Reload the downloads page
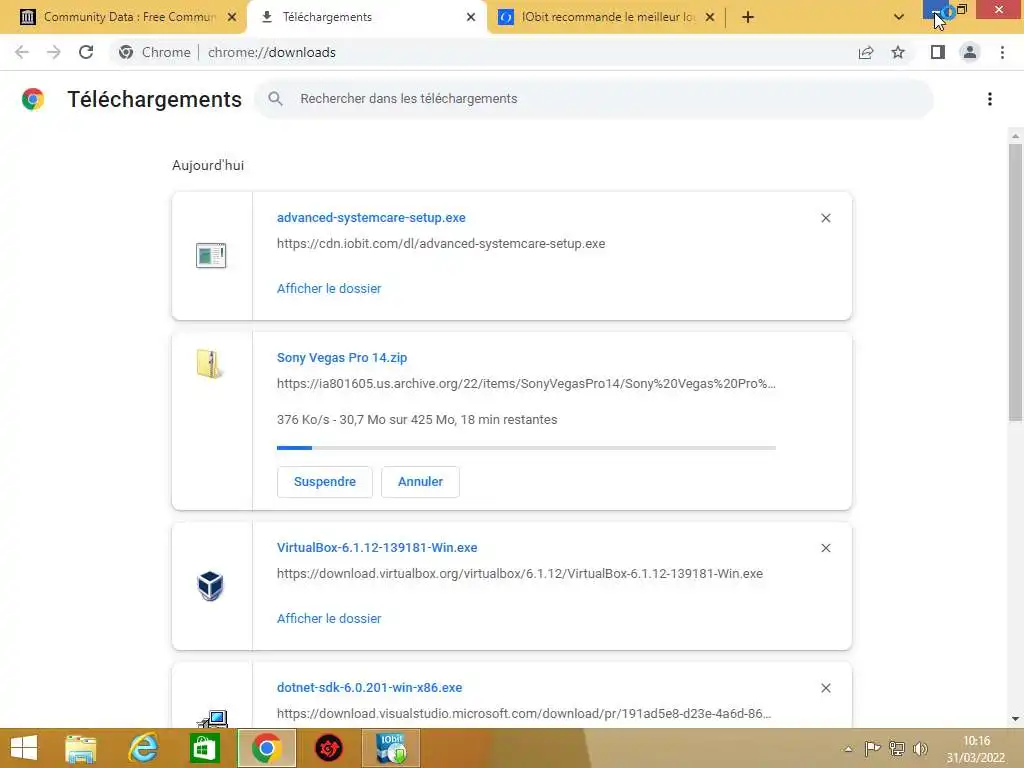The image size is (1024, 768). (x=86, y=52)
